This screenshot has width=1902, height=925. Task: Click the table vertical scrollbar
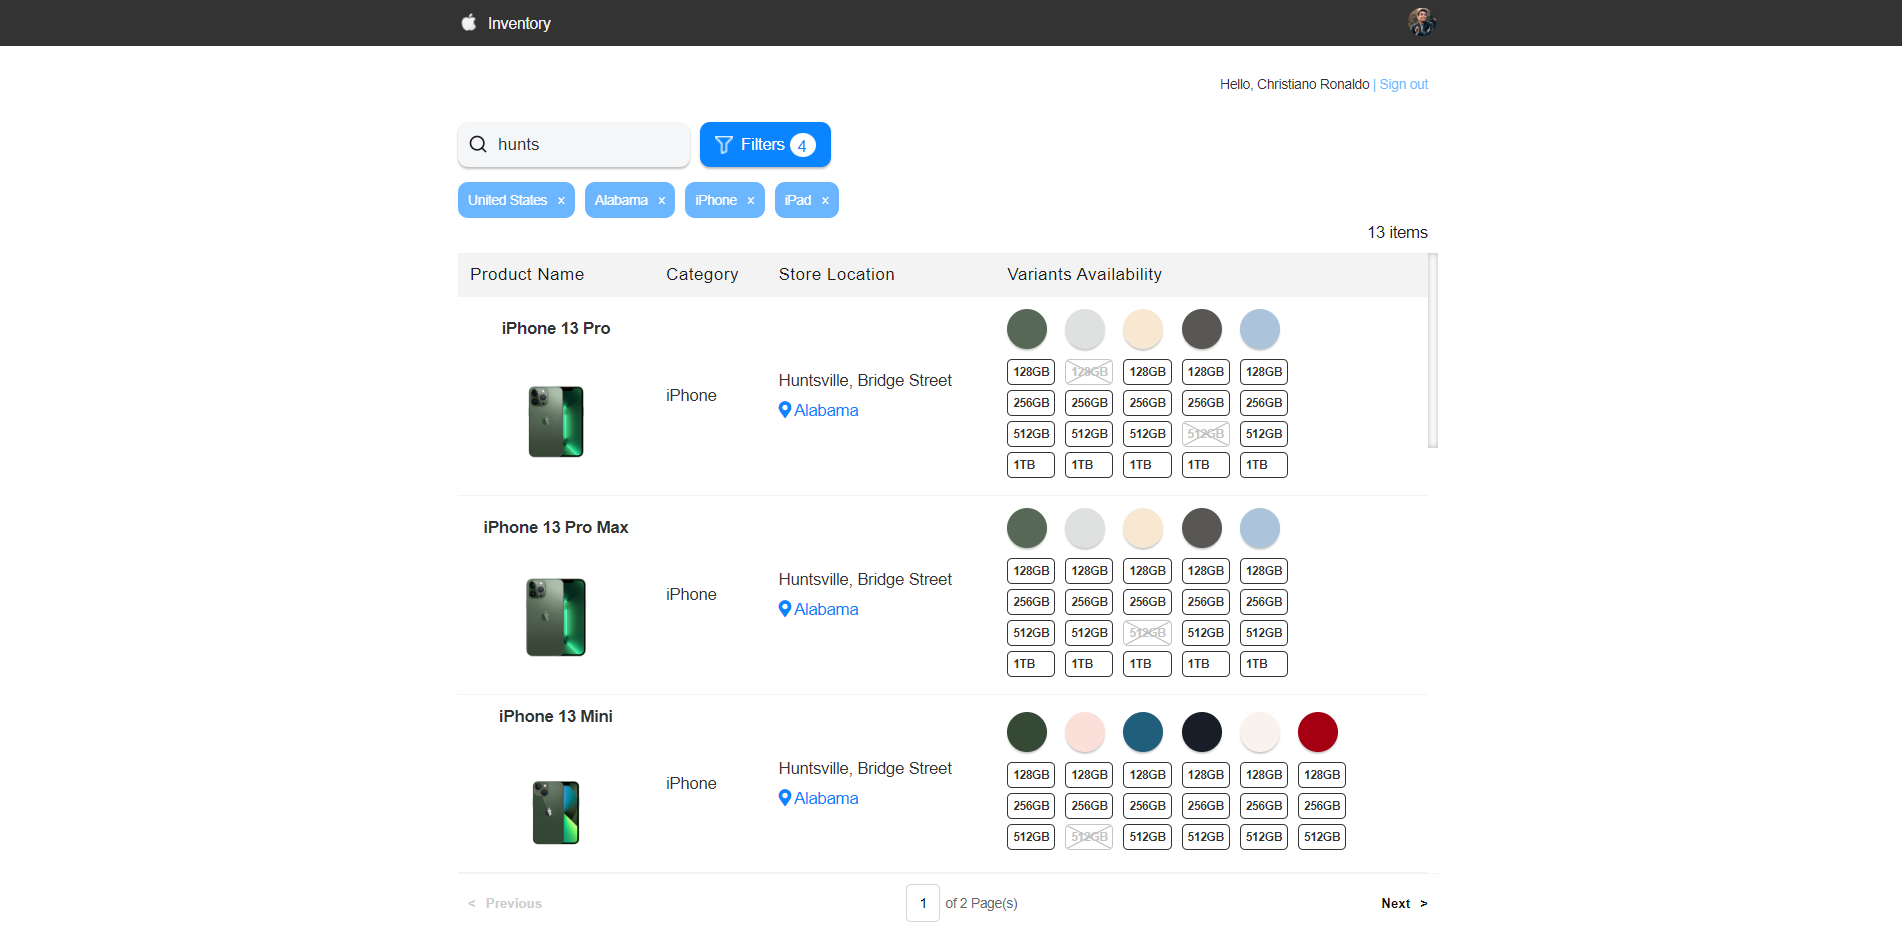click(1433, 350)
